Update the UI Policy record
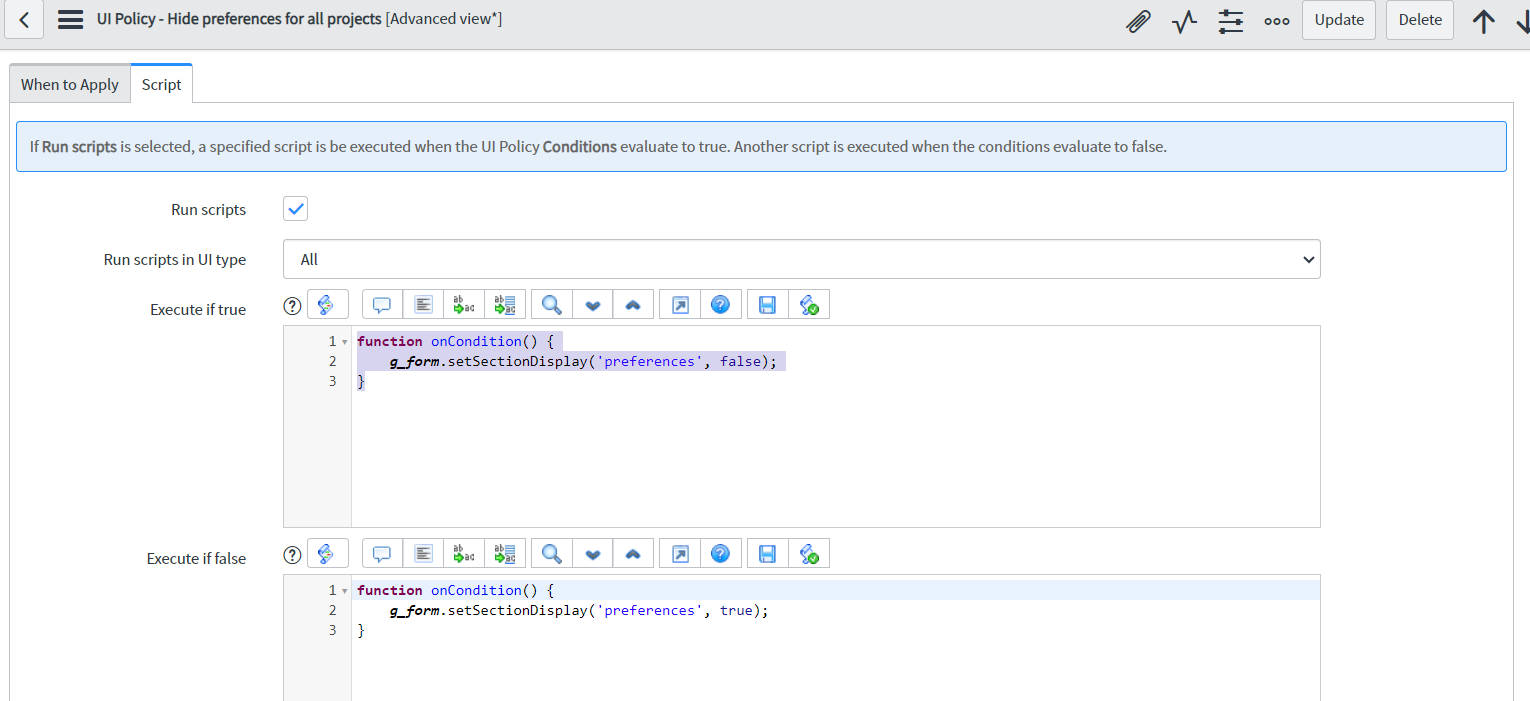This screenshot has width=1530, height=701. coord(1338,19)
